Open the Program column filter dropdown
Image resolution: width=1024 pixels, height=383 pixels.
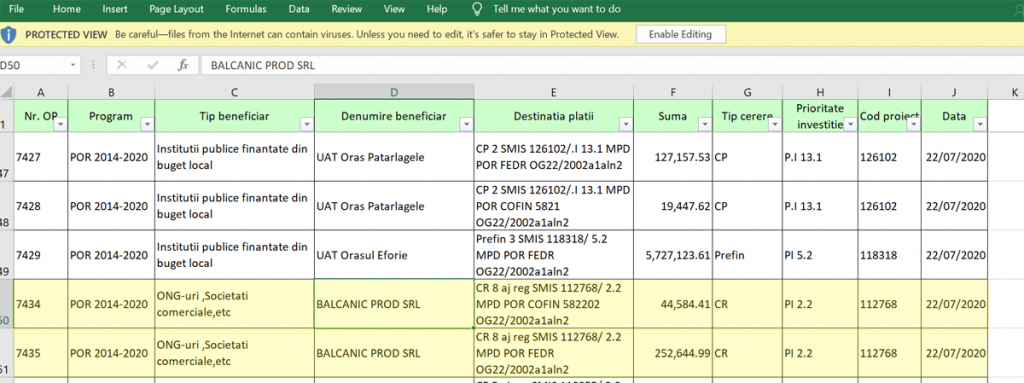click(147, 124)
